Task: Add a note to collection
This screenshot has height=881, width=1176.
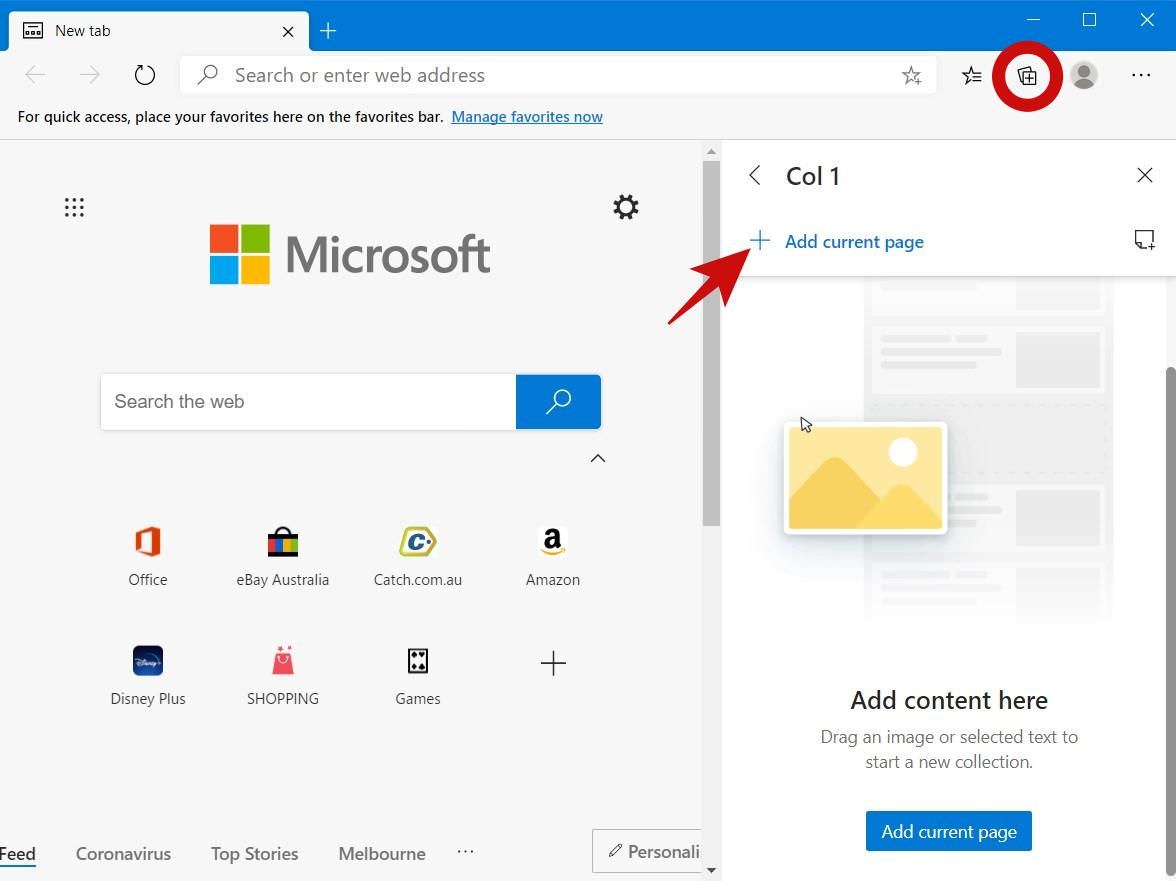Action: point(1144,241)
